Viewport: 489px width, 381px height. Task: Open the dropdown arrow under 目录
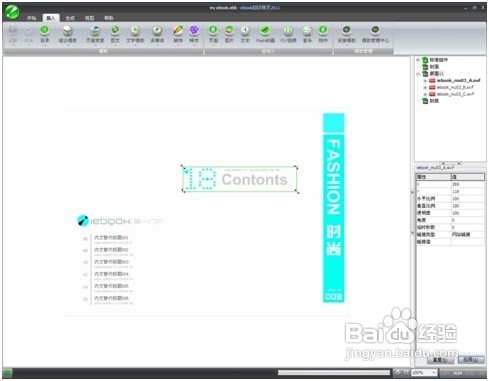(x=45, y=45)
